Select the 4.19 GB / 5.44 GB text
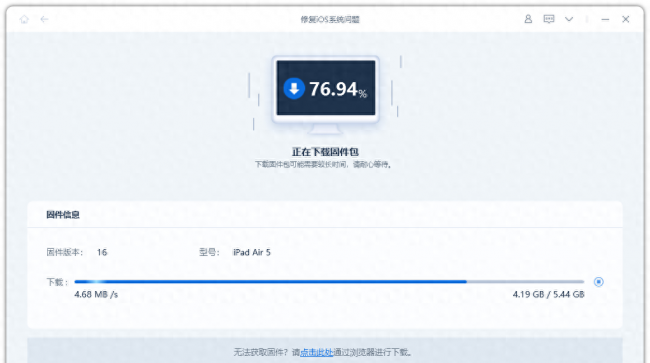 coord(548,295)
